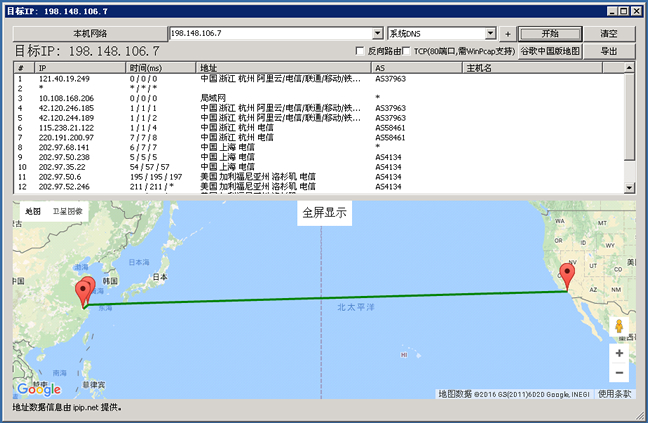Select hop 10 row with IP 202.97.35.22
648x423 pixels.
tap(64, 167)
